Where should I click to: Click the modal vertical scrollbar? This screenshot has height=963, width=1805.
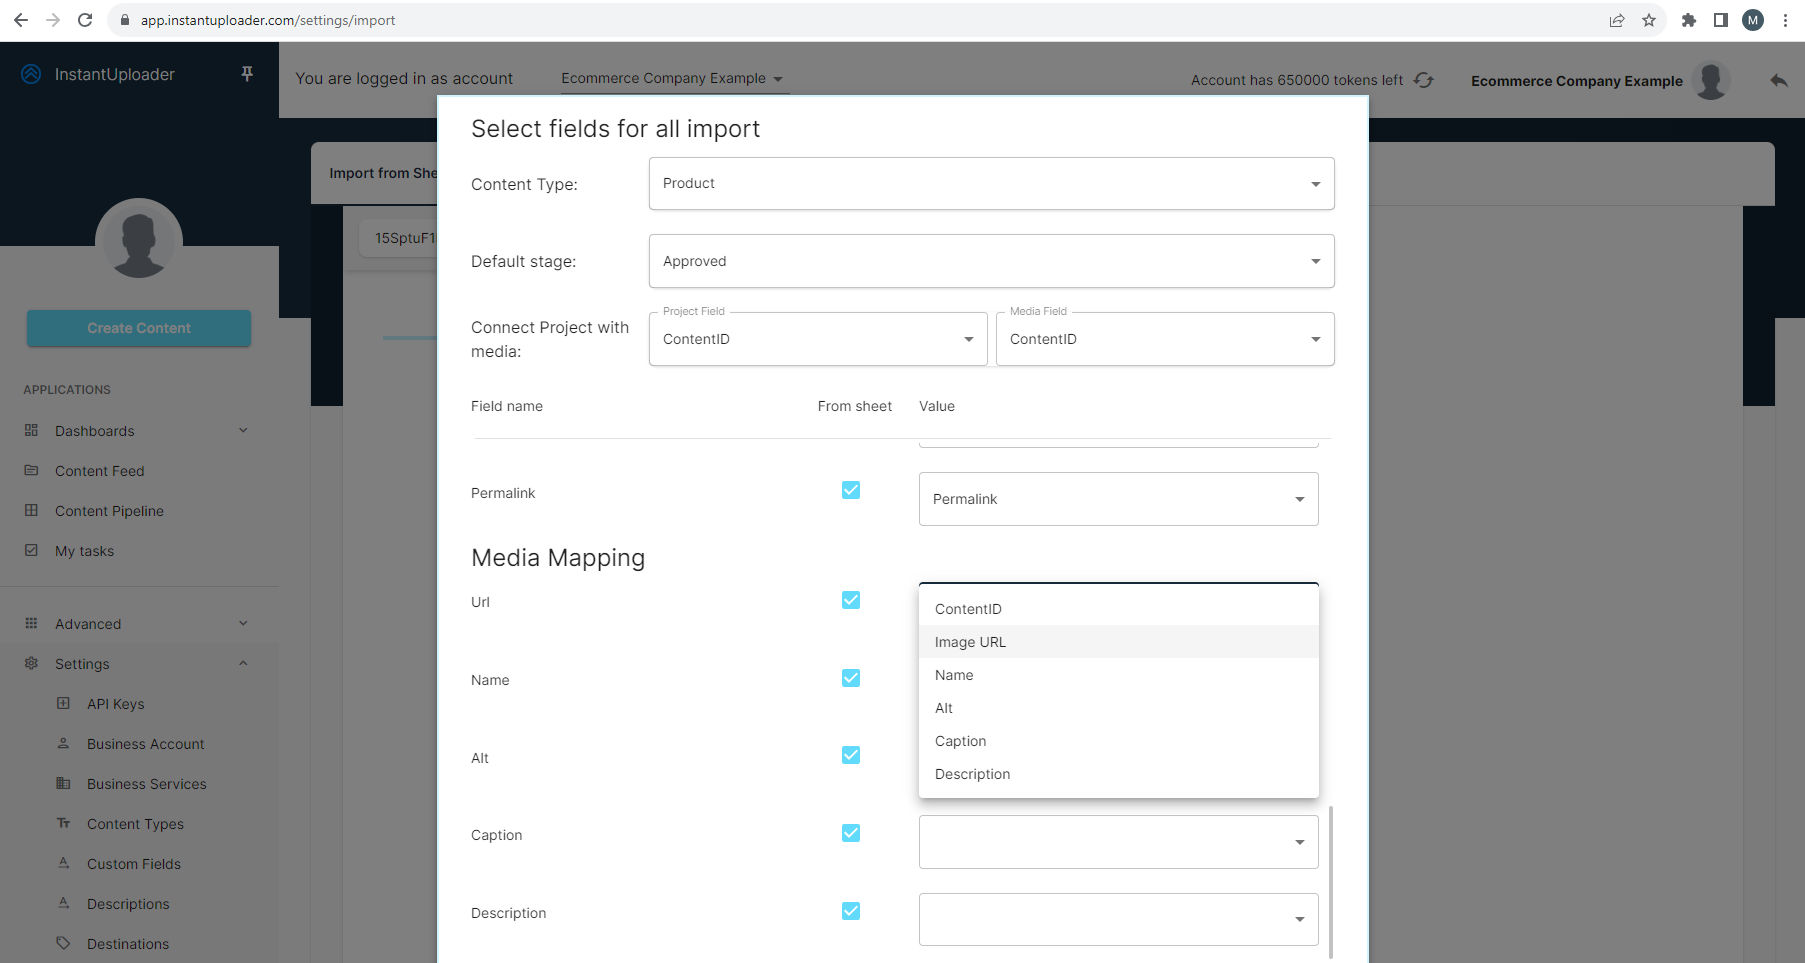coord(1331,880)
